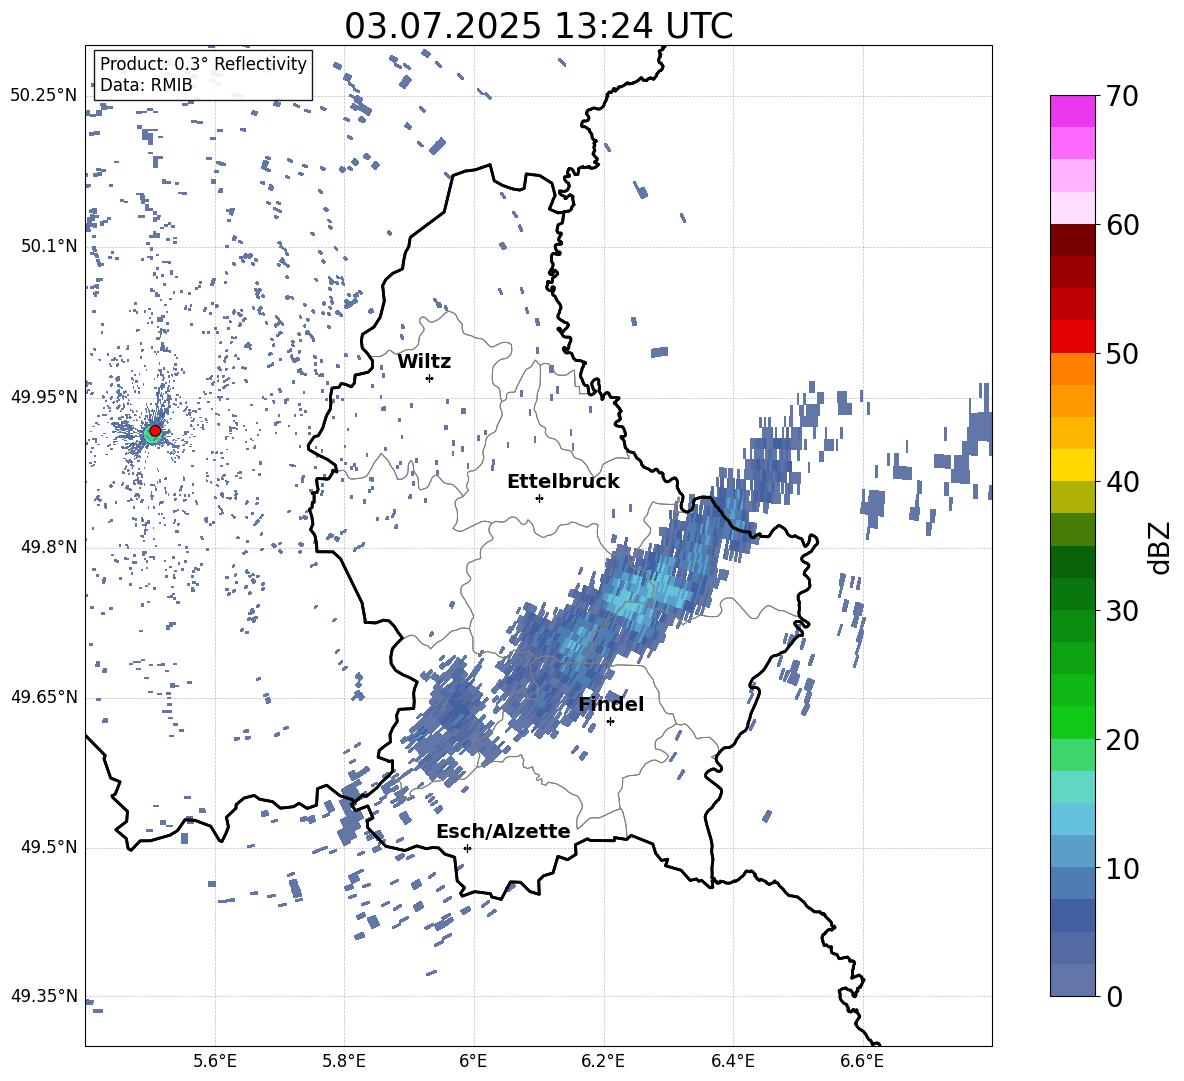Select the Ettelbruck city label

tap(563, 482)
